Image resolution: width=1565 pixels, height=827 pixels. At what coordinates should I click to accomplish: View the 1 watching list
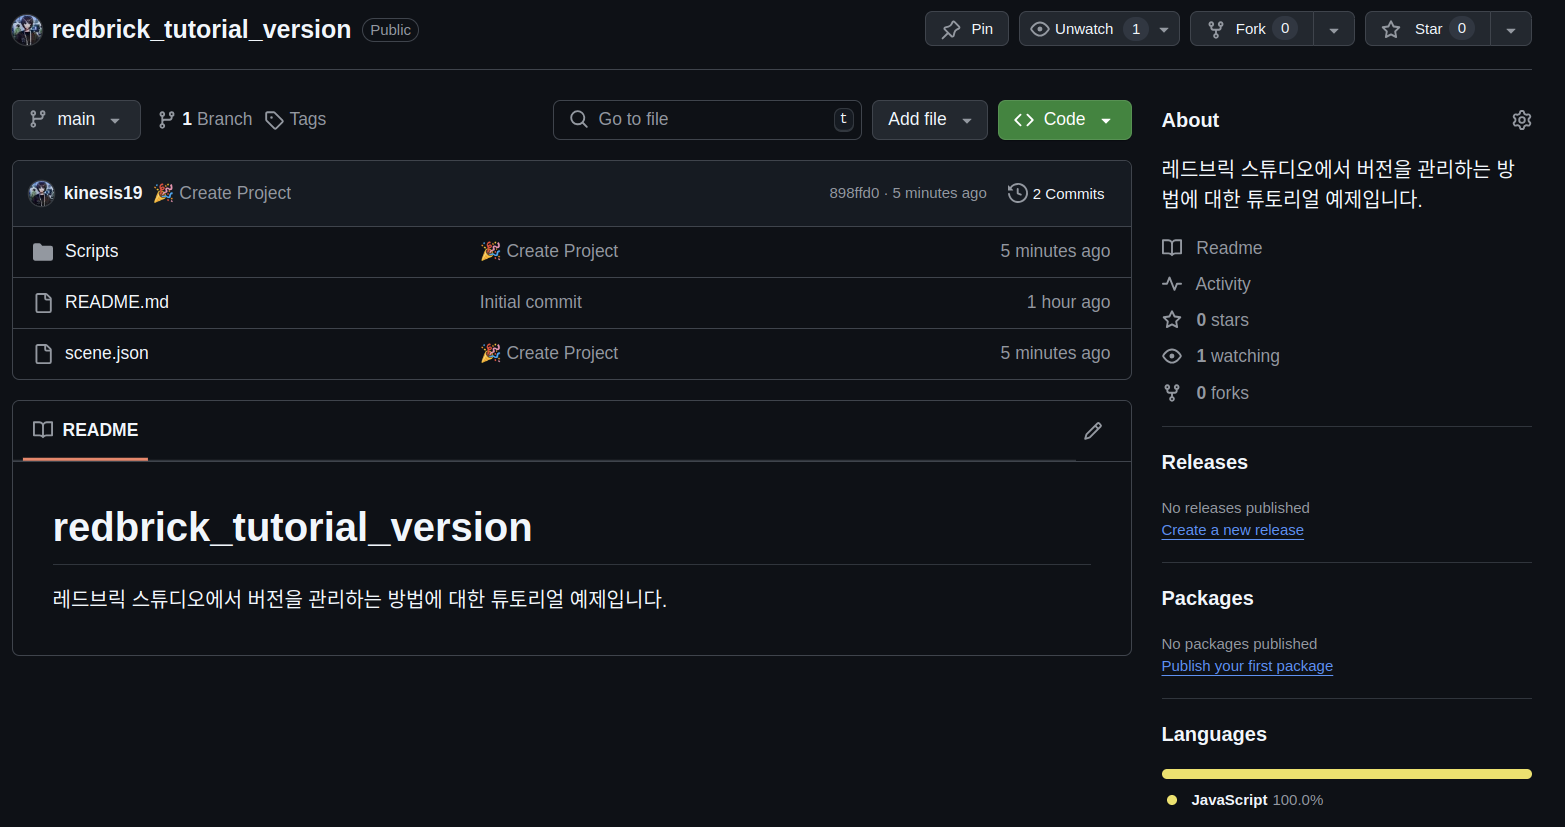click(x=1238, y=356)
